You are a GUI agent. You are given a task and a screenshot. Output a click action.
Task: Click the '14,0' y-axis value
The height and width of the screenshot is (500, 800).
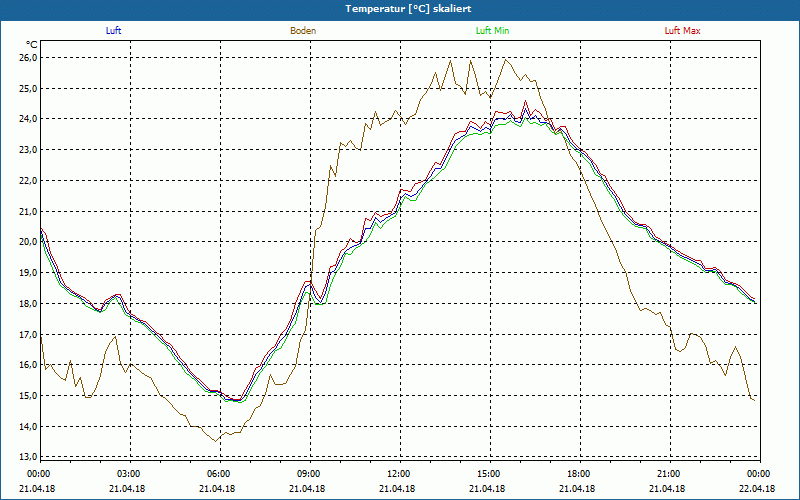29,427
